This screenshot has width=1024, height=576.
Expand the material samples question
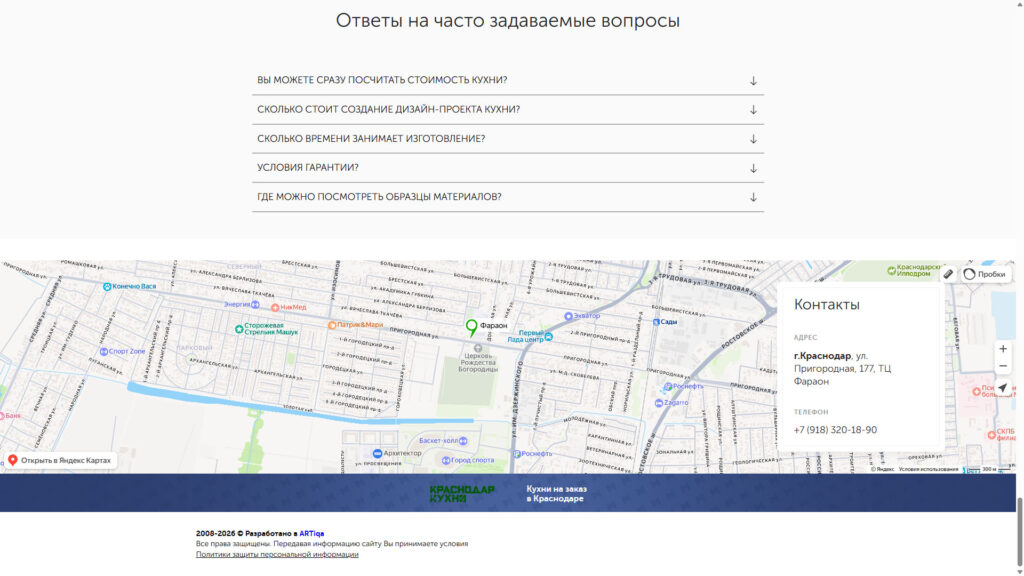tap(507, 197)
